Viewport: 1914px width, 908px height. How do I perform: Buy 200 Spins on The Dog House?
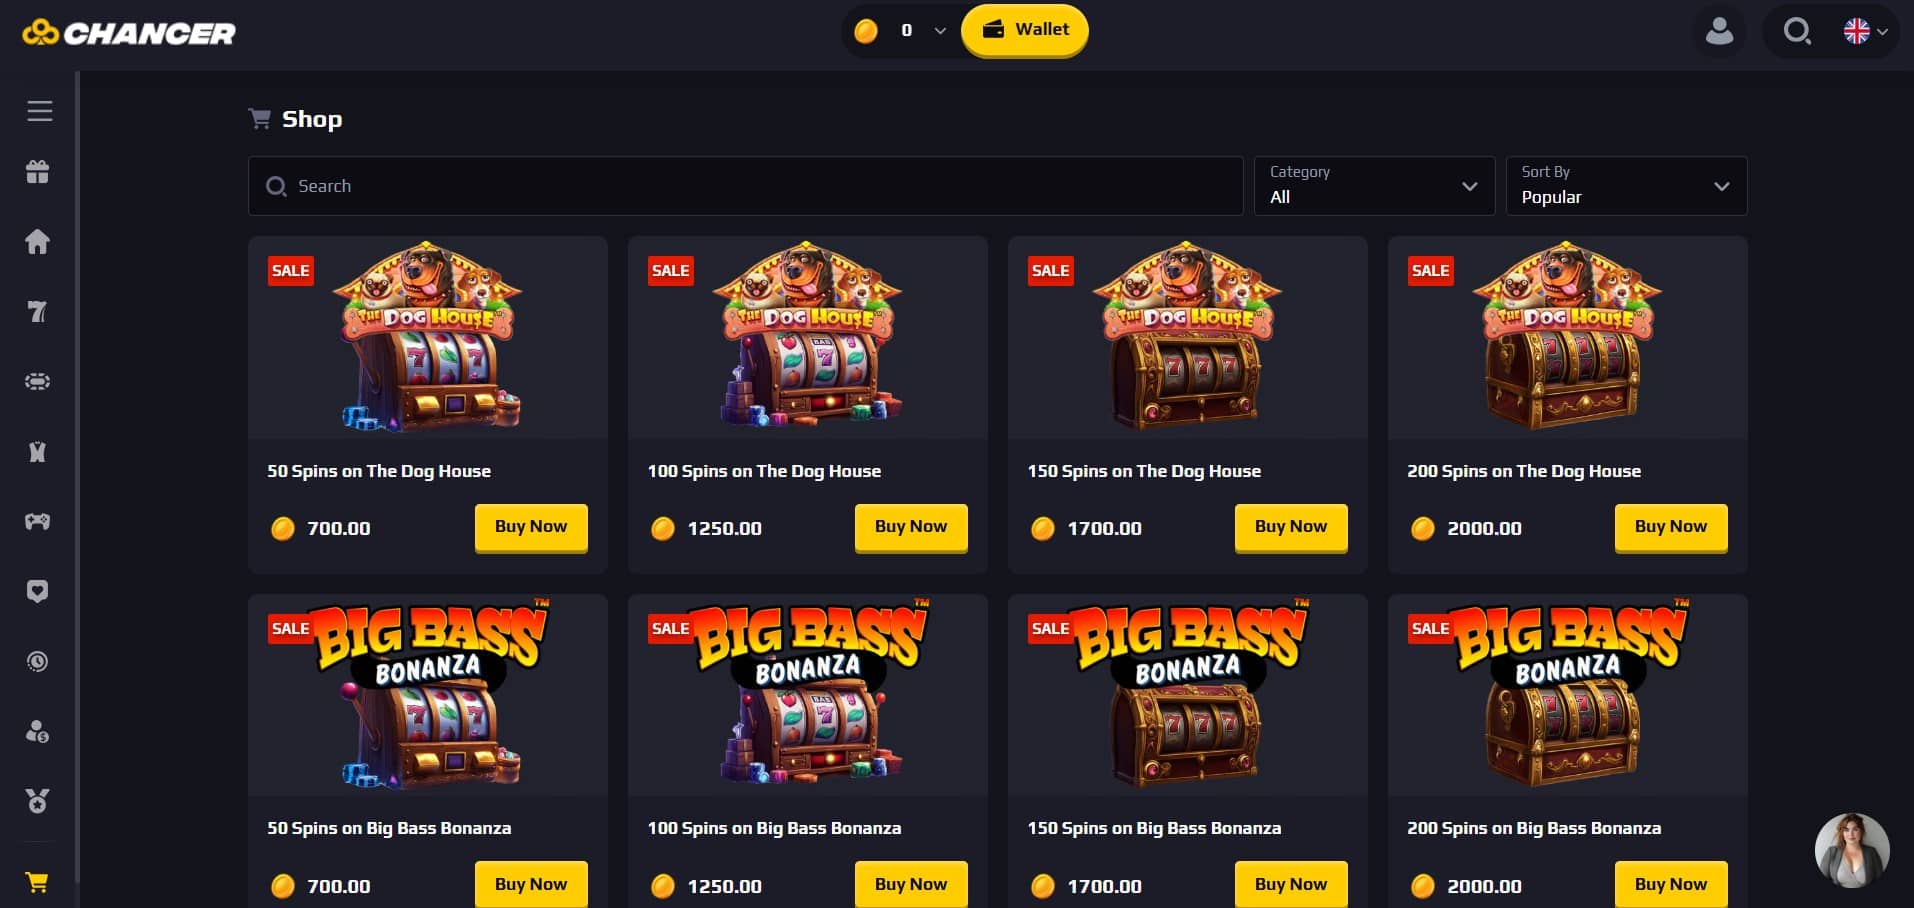click(1671, 527)
